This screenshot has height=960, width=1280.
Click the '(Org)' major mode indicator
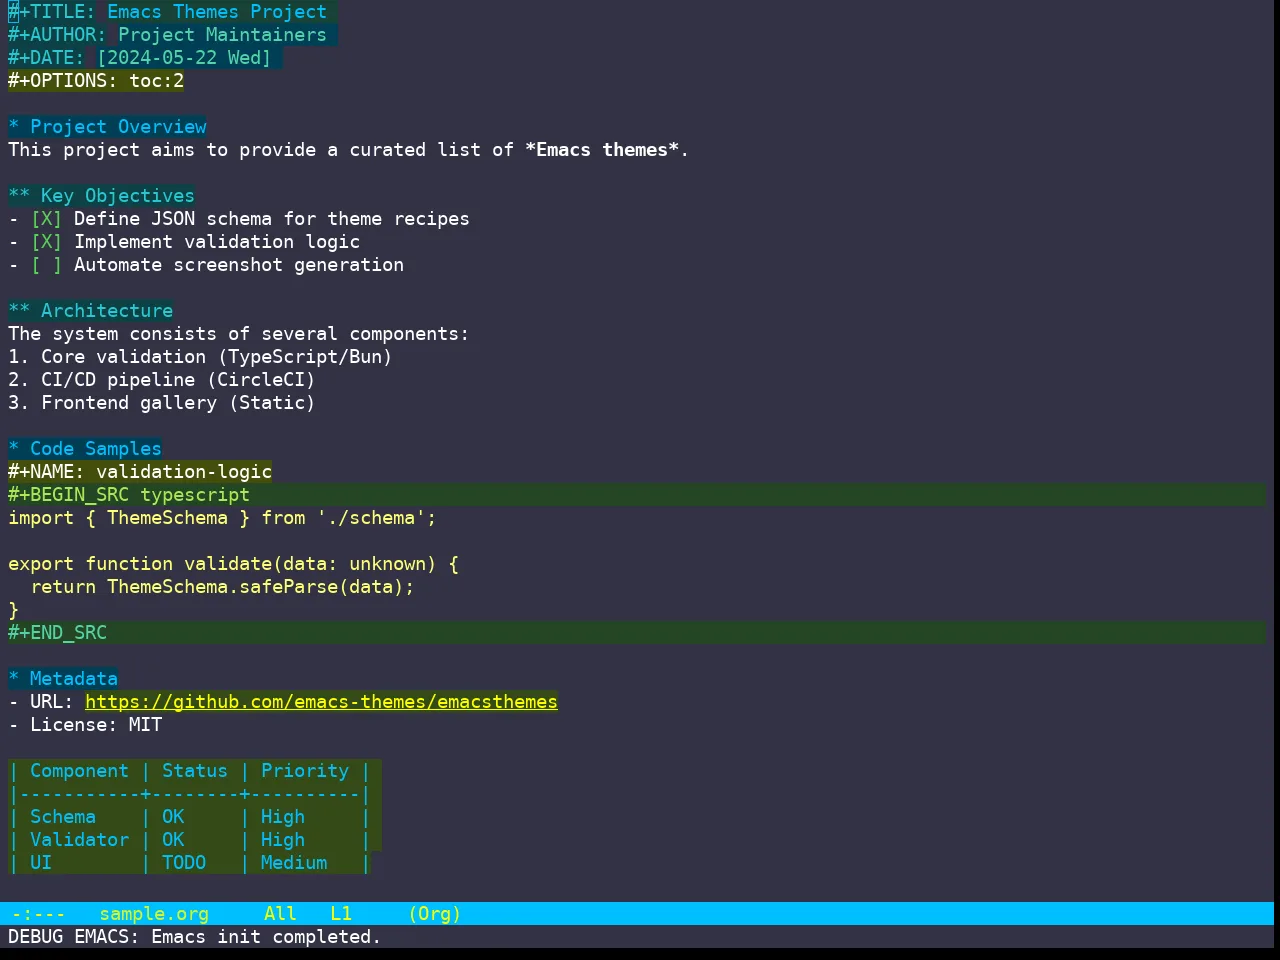[x=435, y=914]
